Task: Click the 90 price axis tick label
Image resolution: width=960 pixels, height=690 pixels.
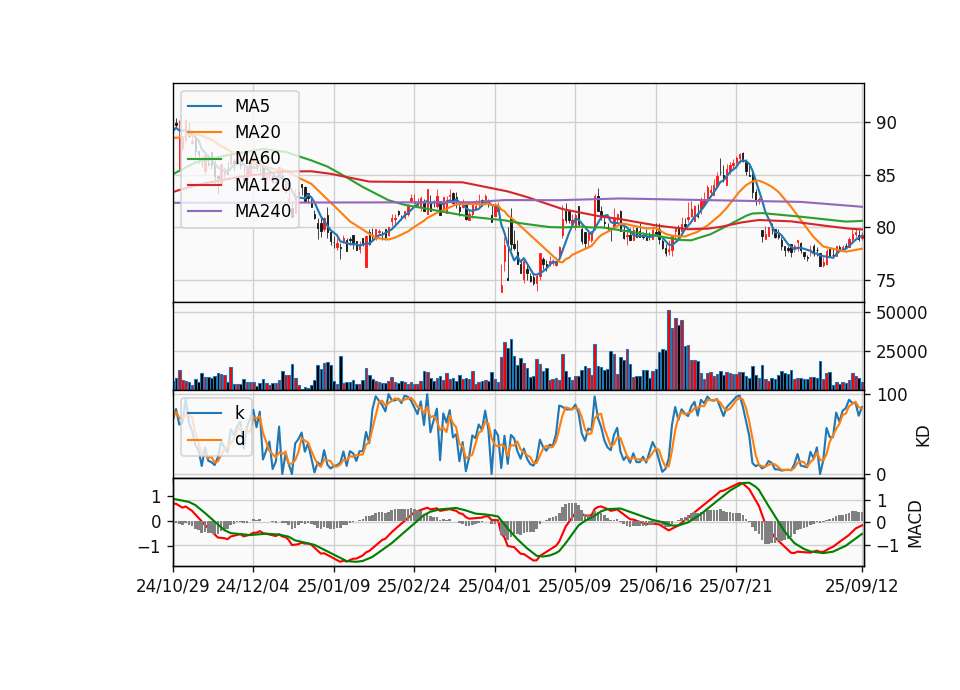Action: (x=886, y=123)
